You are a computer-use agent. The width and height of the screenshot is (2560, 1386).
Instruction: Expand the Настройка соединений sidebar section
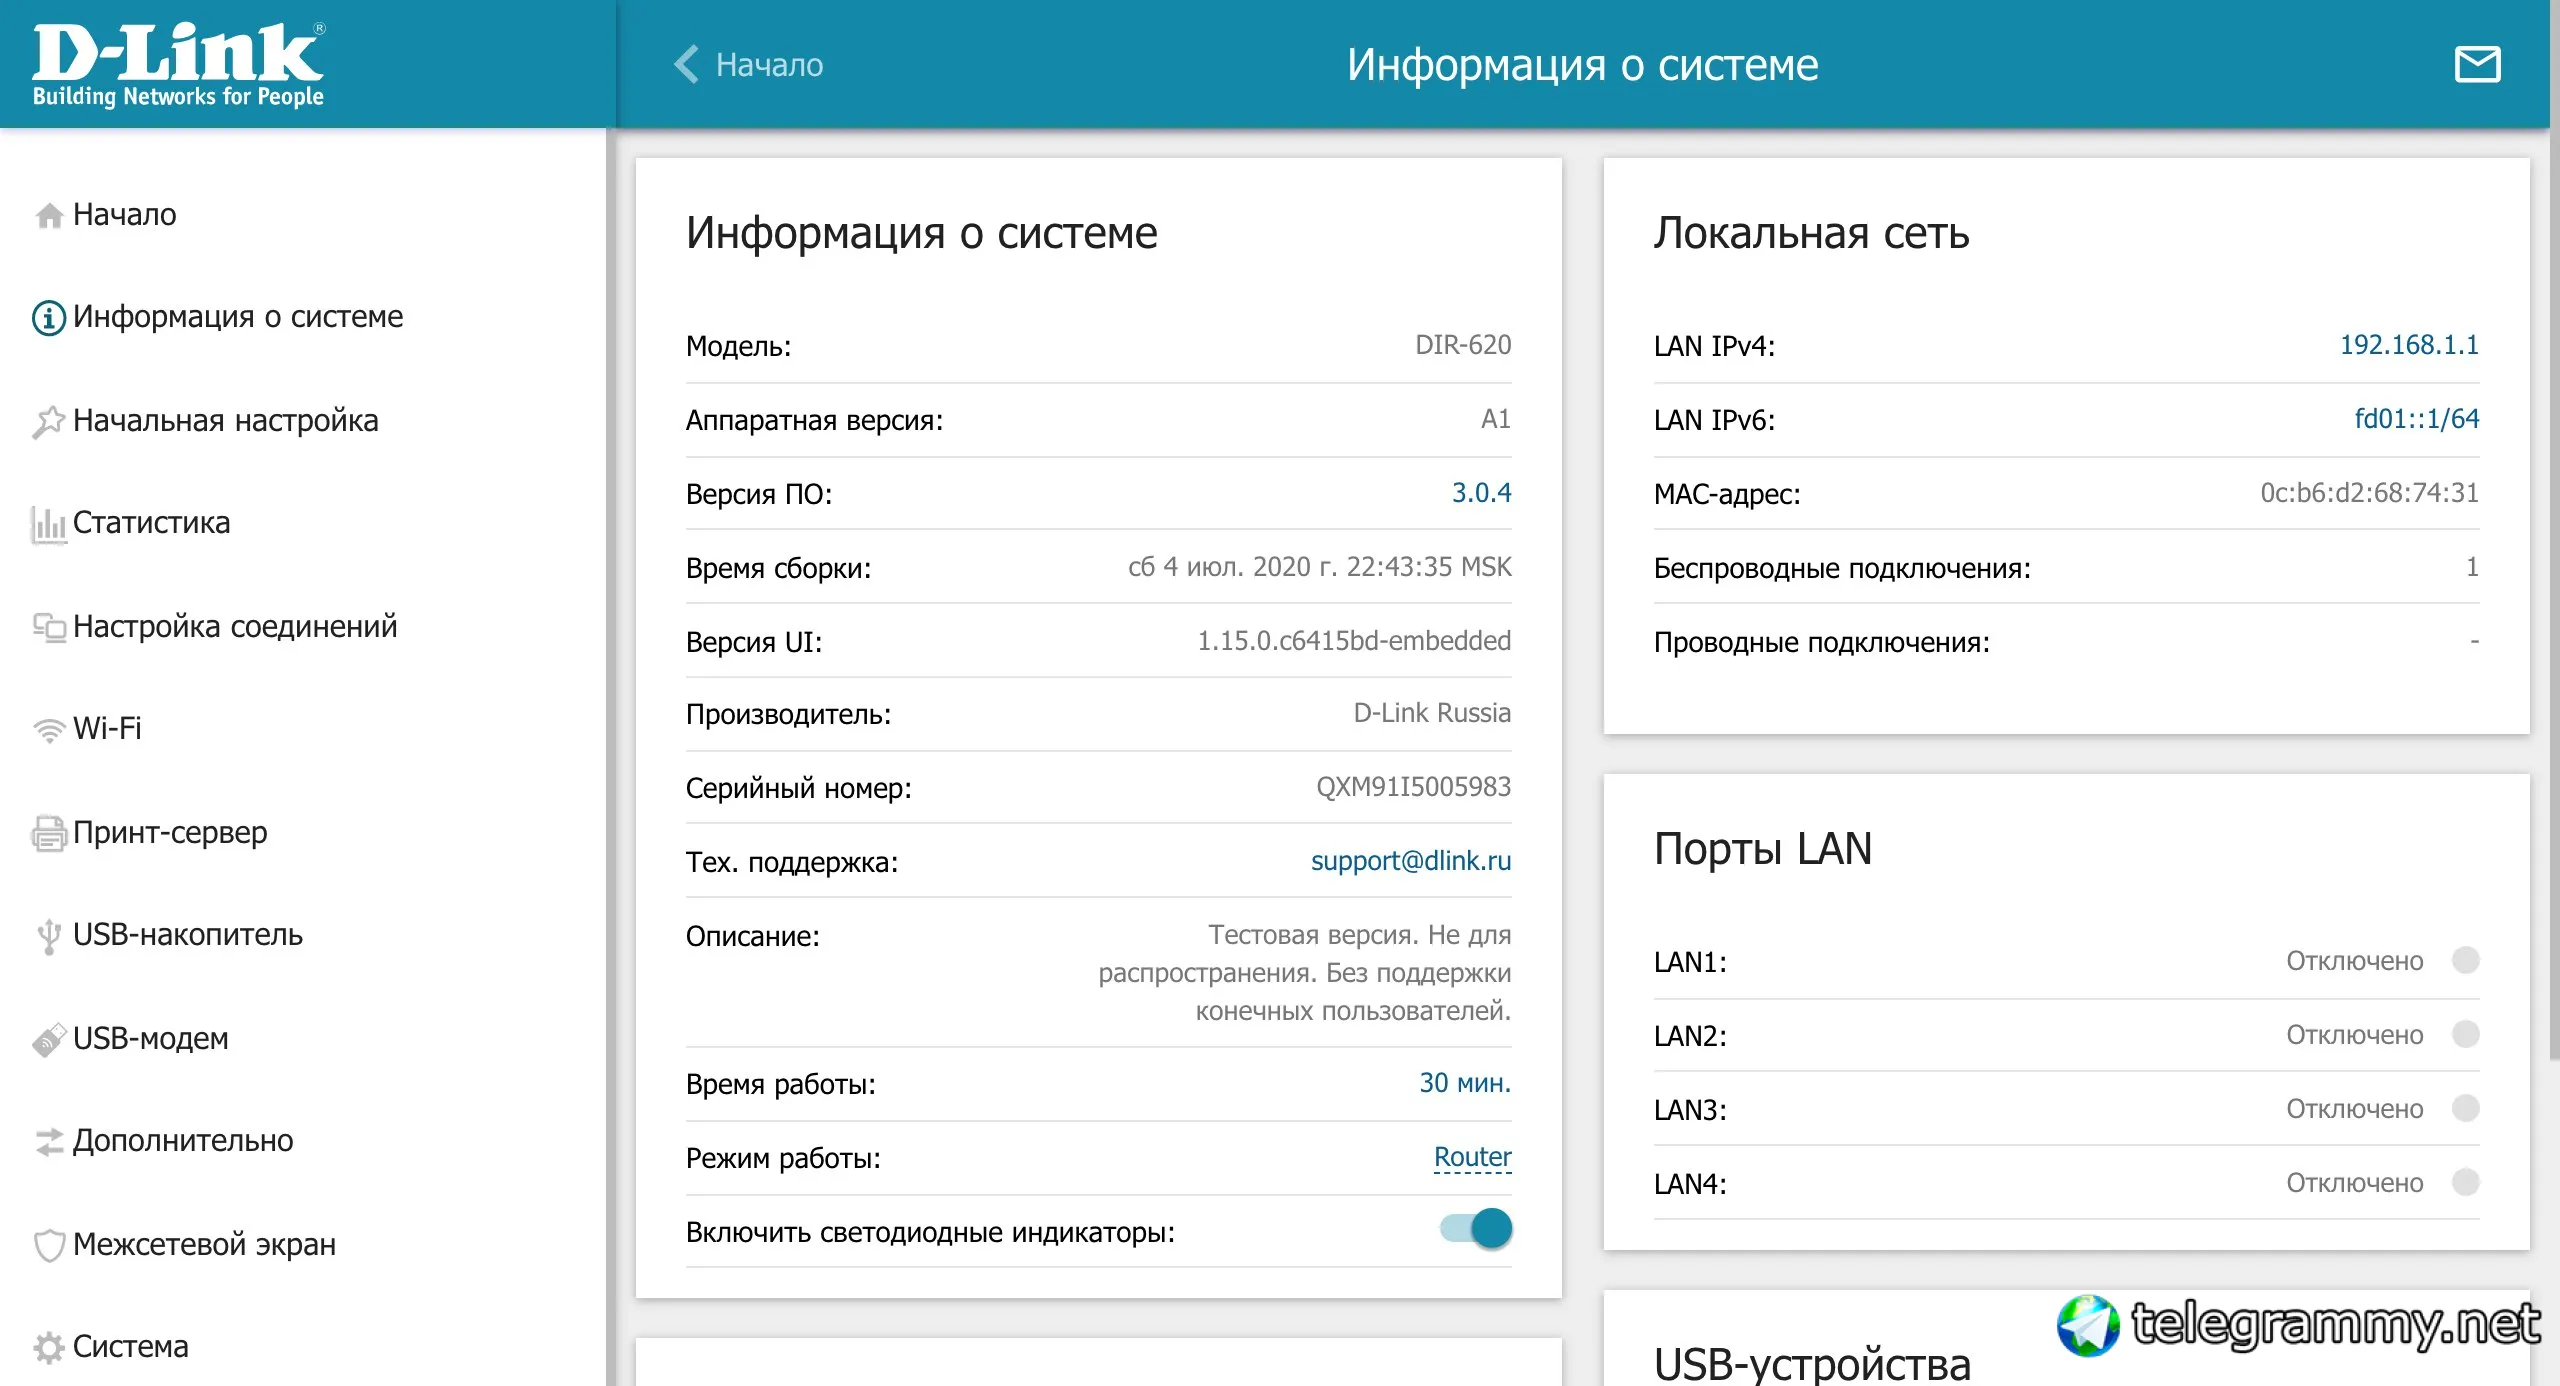click(235, 627)
